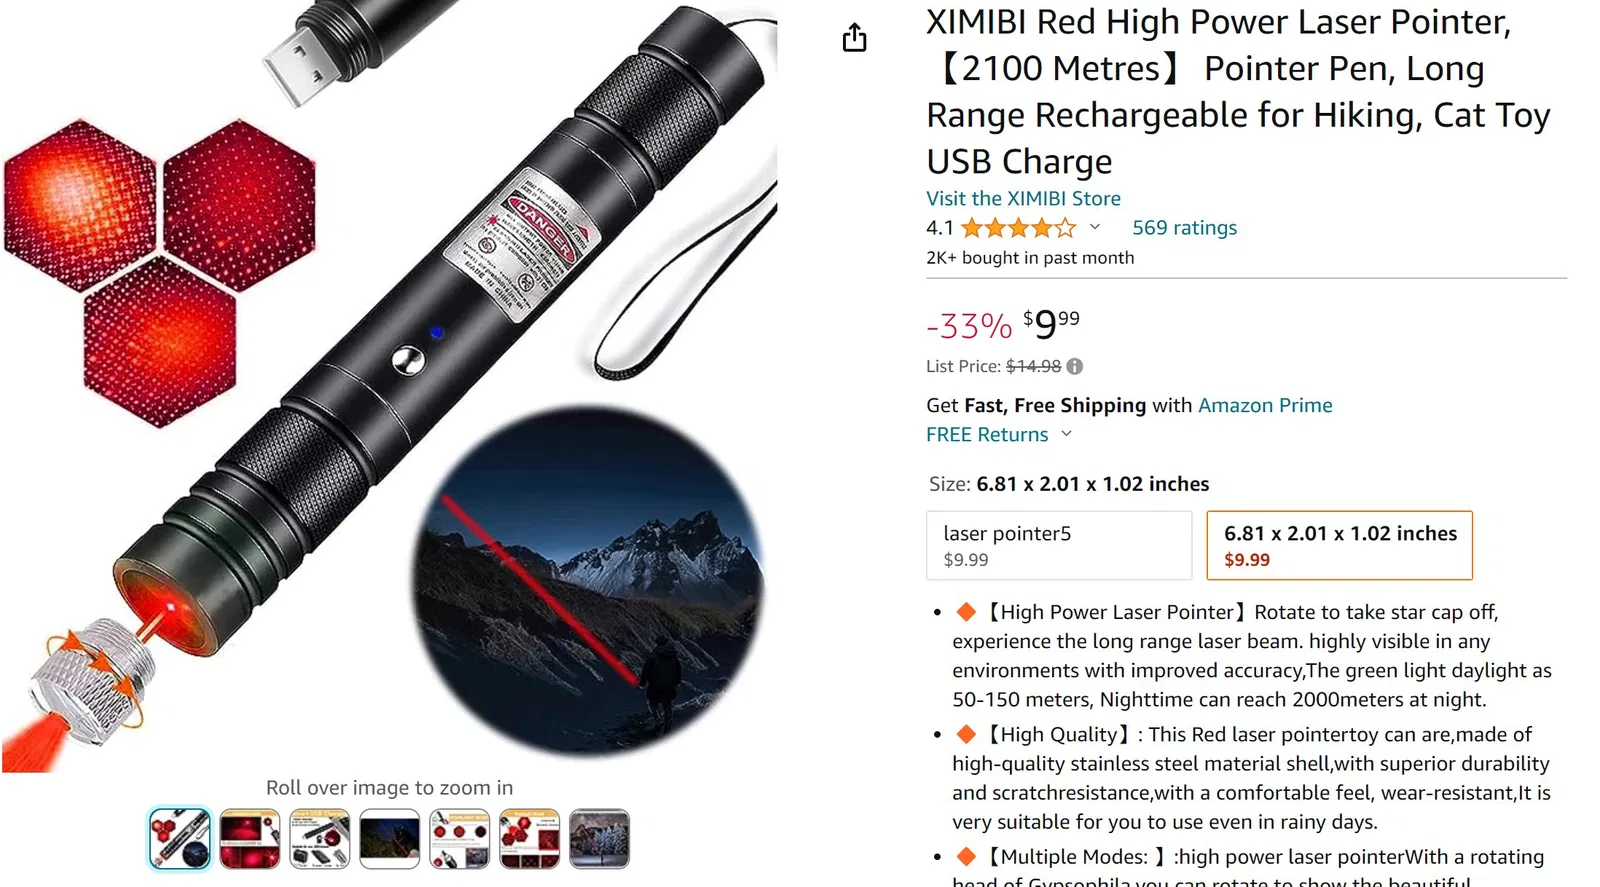
Task: Select the sixth hexagon patterns thumbnail
Action: pyautogui.click(x=530, y=838)
